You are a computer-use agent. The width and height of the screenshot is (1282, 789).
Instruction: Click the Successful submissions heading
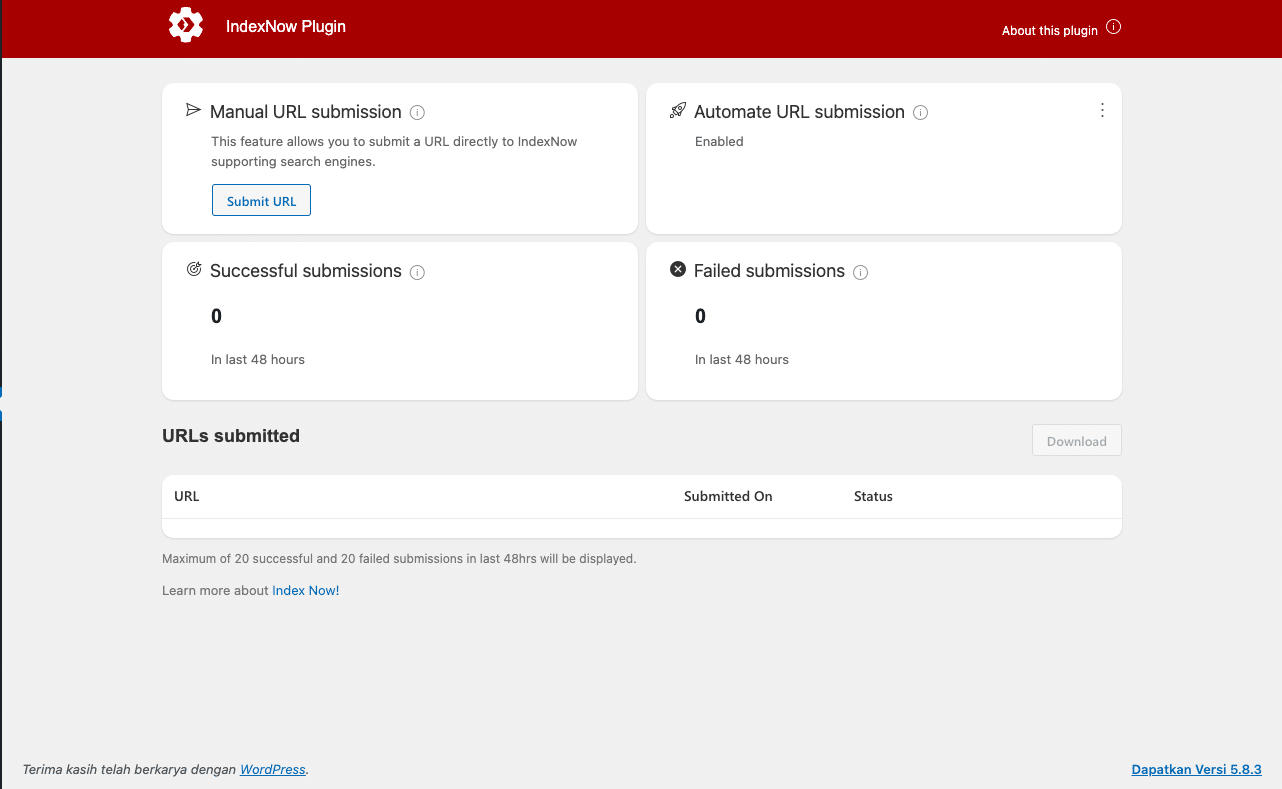pyautogui.click(x=306, y=271)
